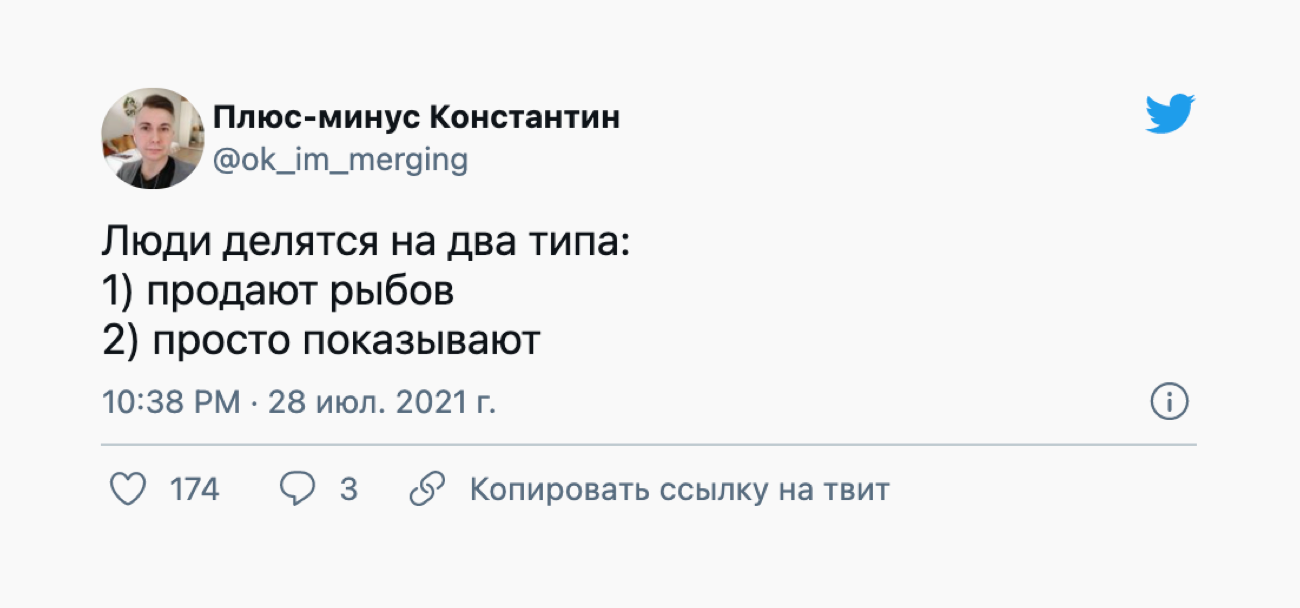The image size is (1300, 608).
Task: Open the author's profile picture
Action: [x=153, y=138]
